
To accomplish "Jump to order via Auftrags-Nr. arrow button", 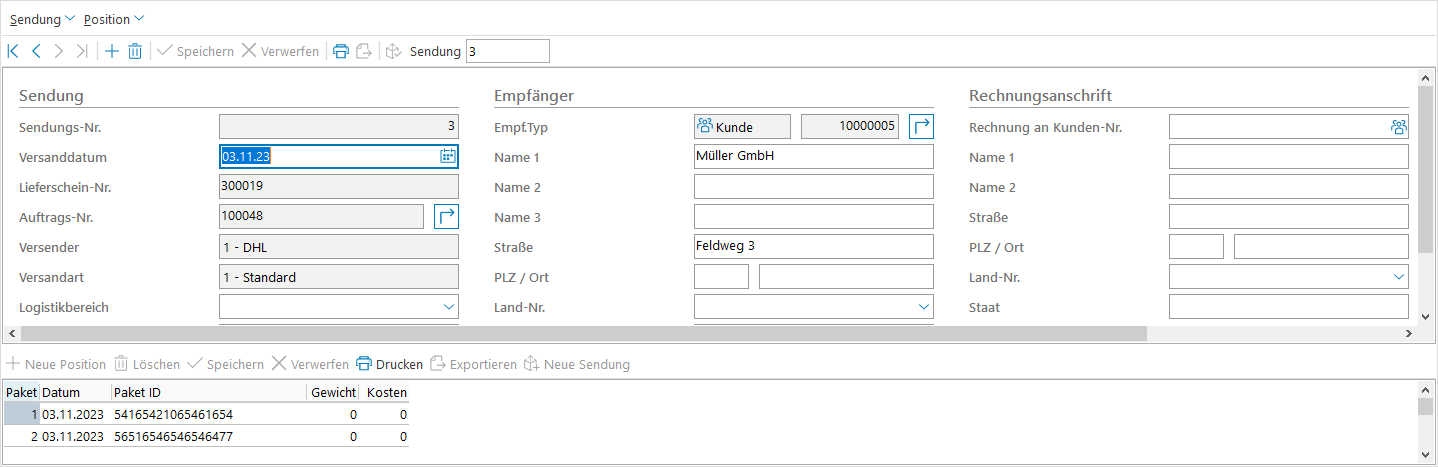I will tap(446, 216).
